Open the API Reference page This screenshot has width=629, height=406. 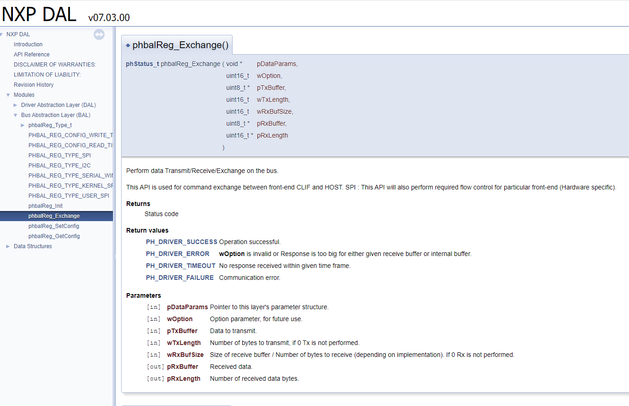(x=32, y=55)
